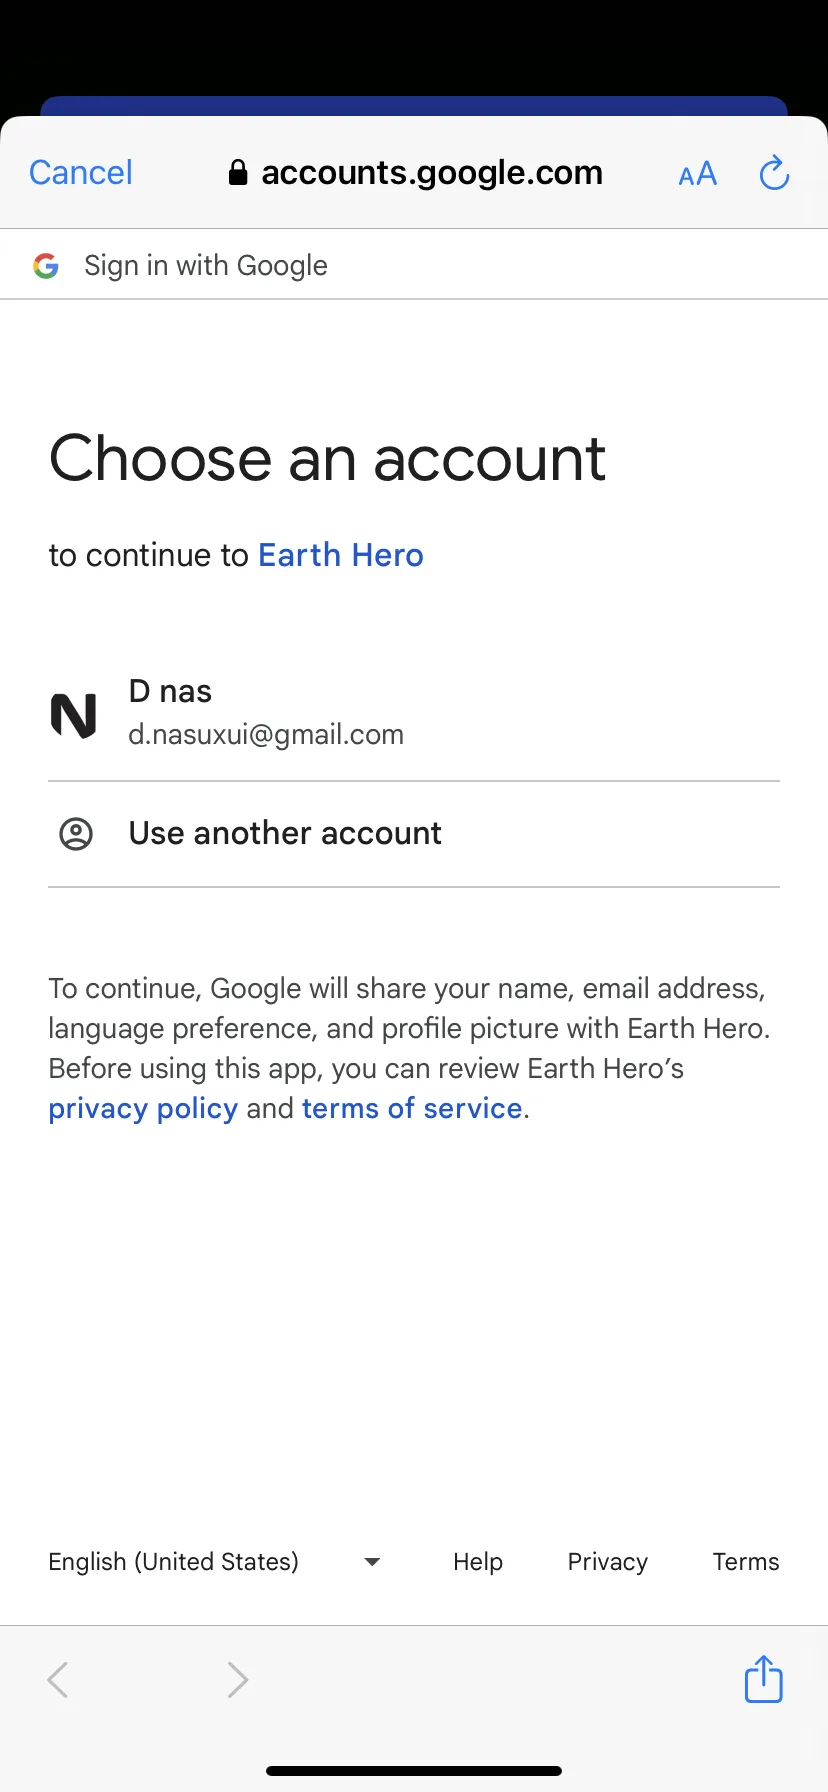Click the language dropdown arrow
828x1792 pixels.
pos(372,1562)
